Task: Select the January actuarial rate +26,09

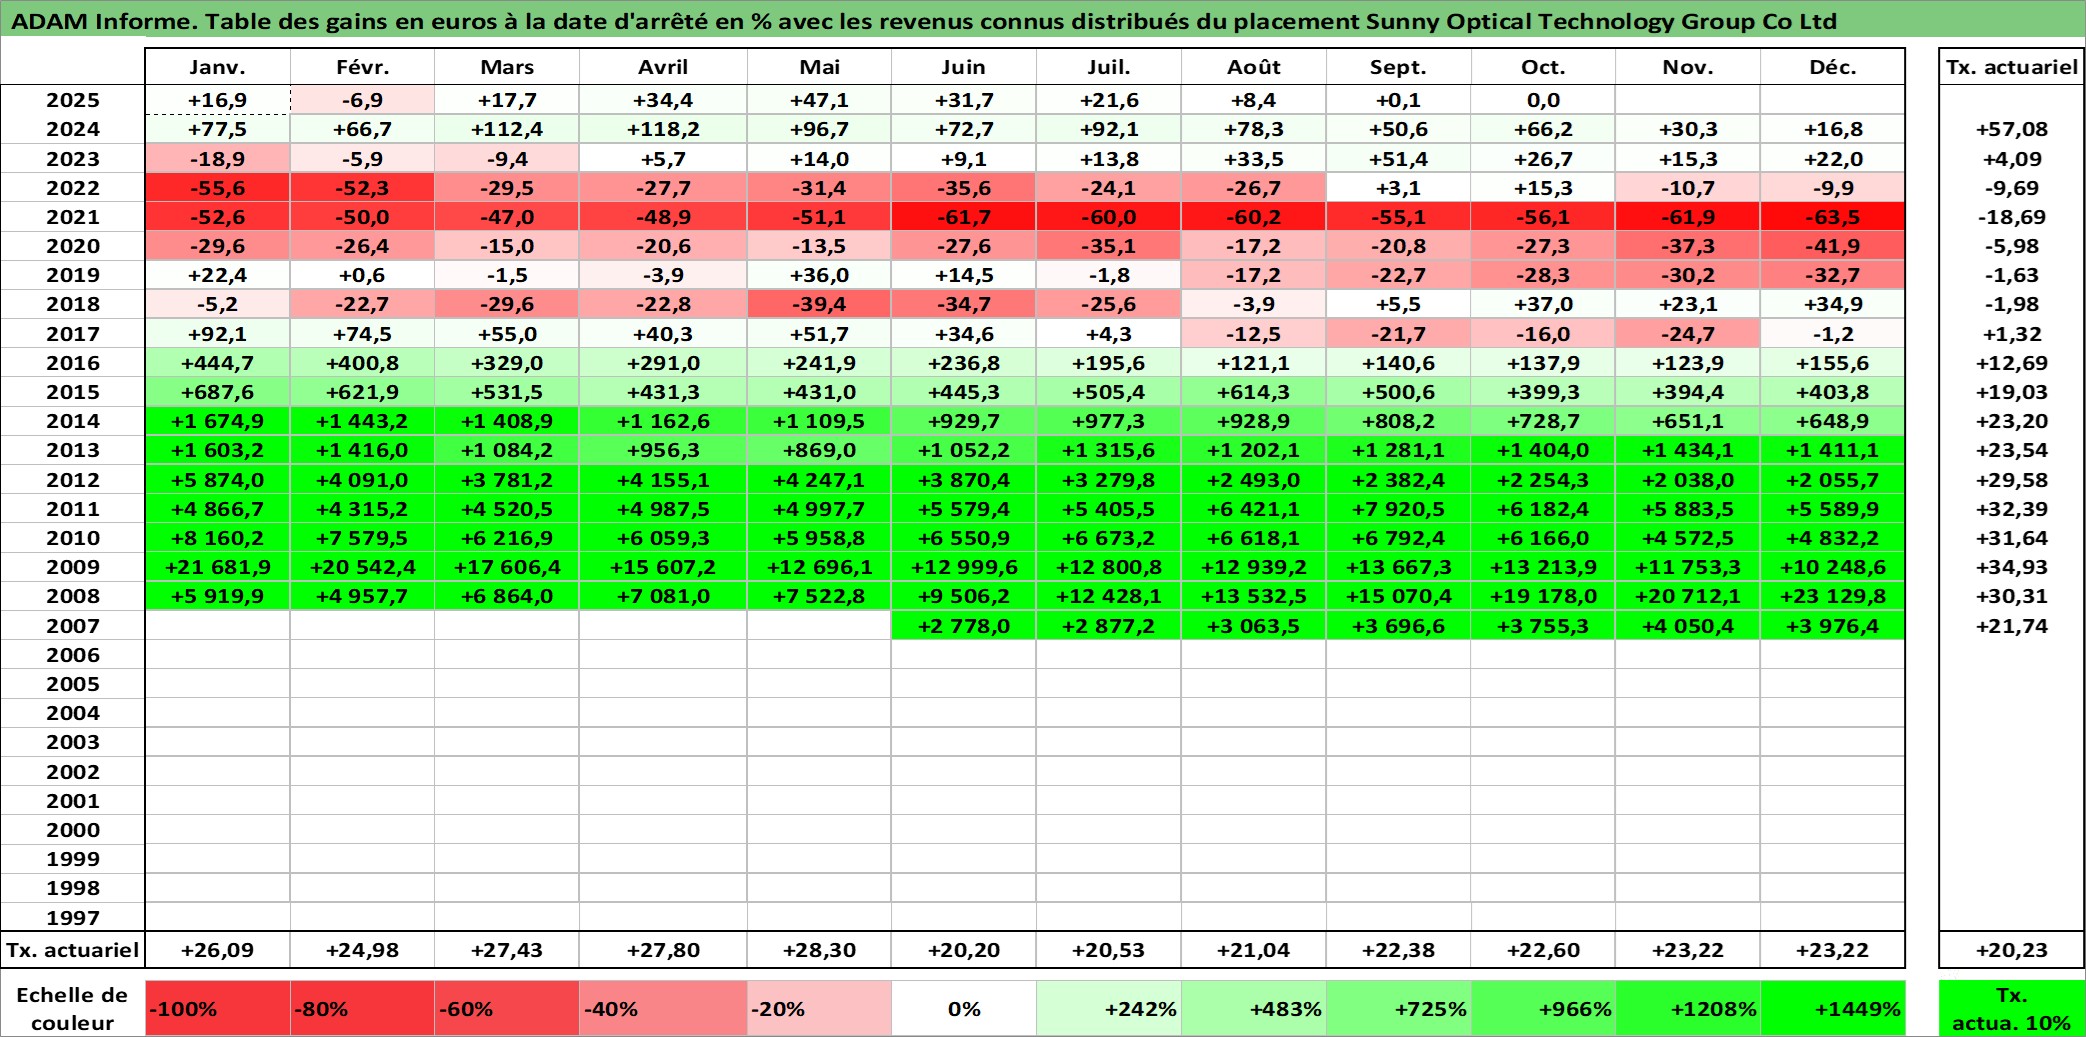Action: tap(217, 950)
